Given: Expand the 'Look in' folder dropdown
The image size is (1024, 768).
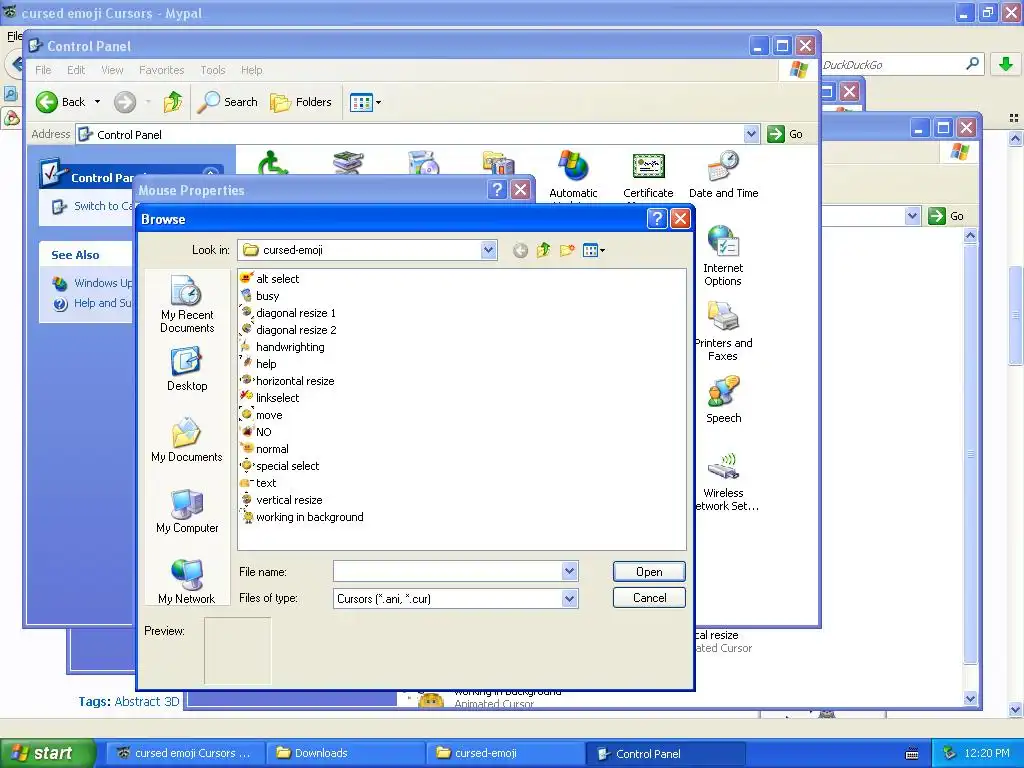Looking at the screenshot, I should point(488,249).
